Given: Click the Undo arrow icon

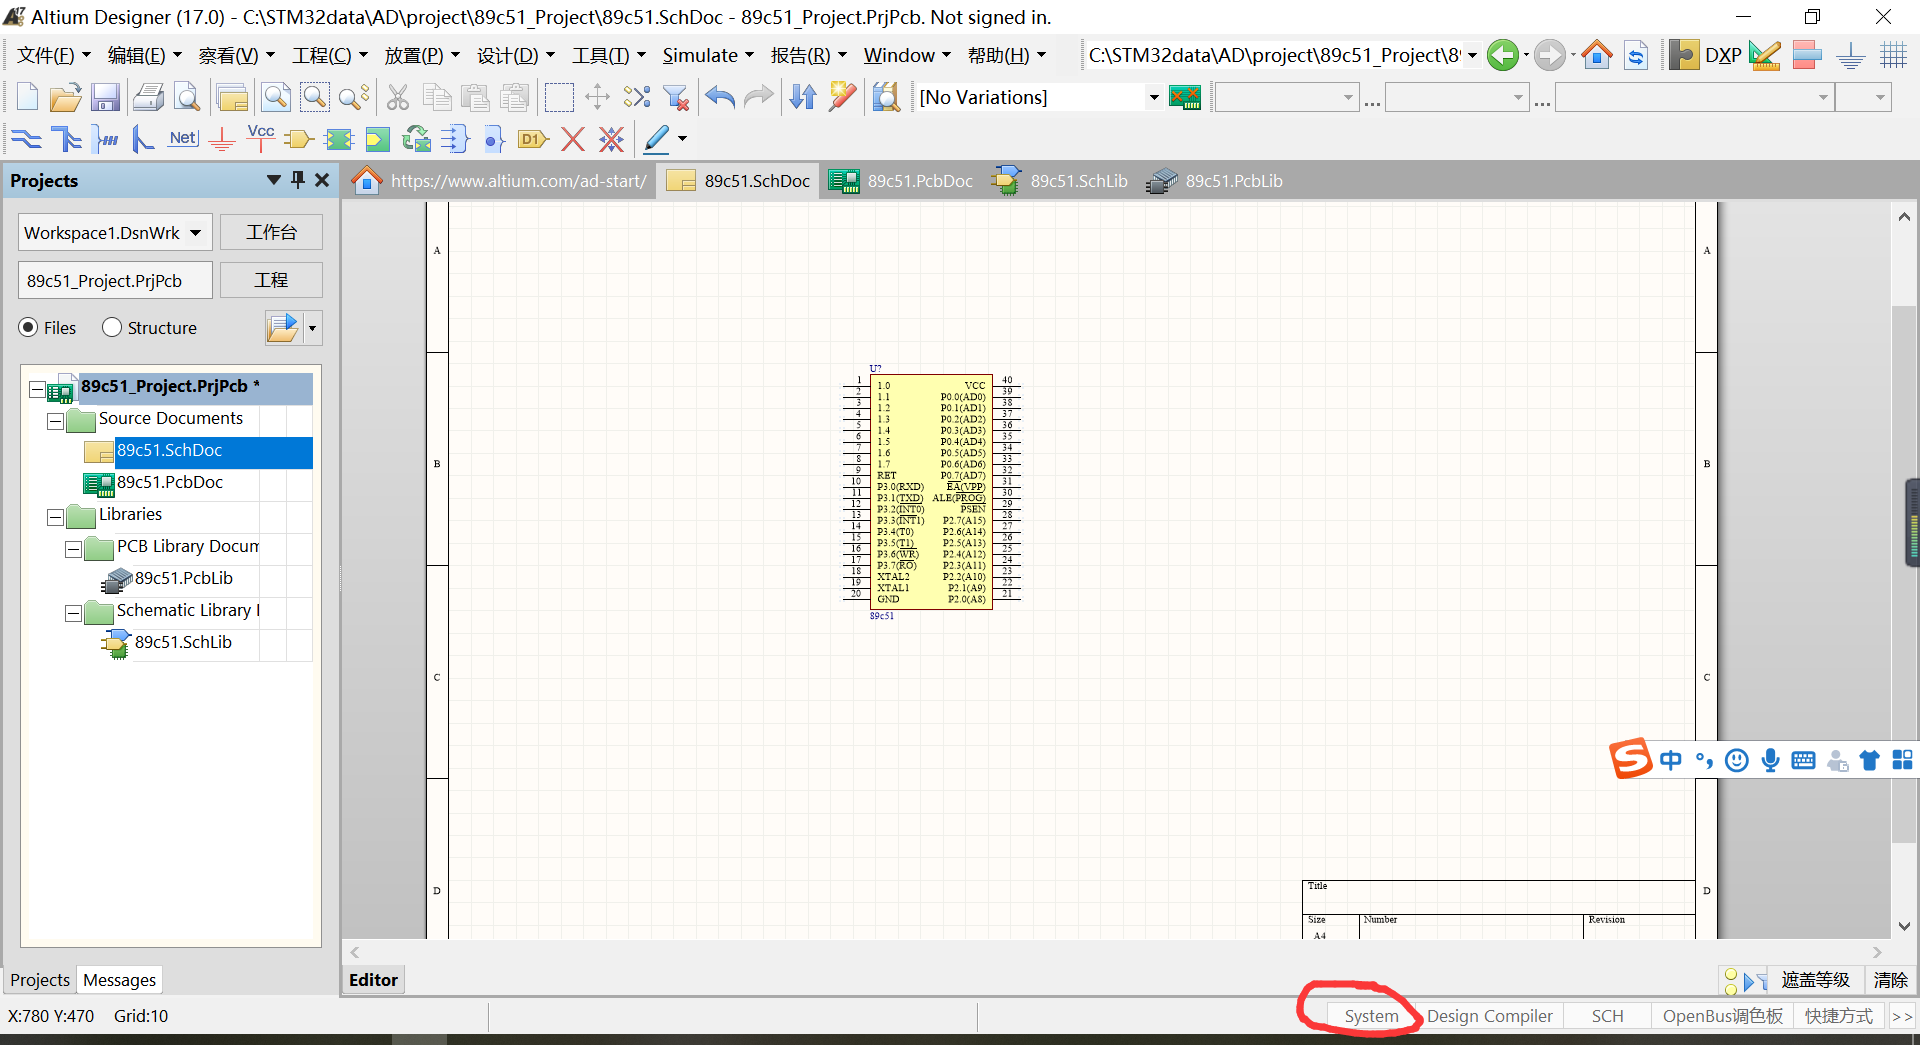Looking at the screenshot, I should [x=720, y=97].
